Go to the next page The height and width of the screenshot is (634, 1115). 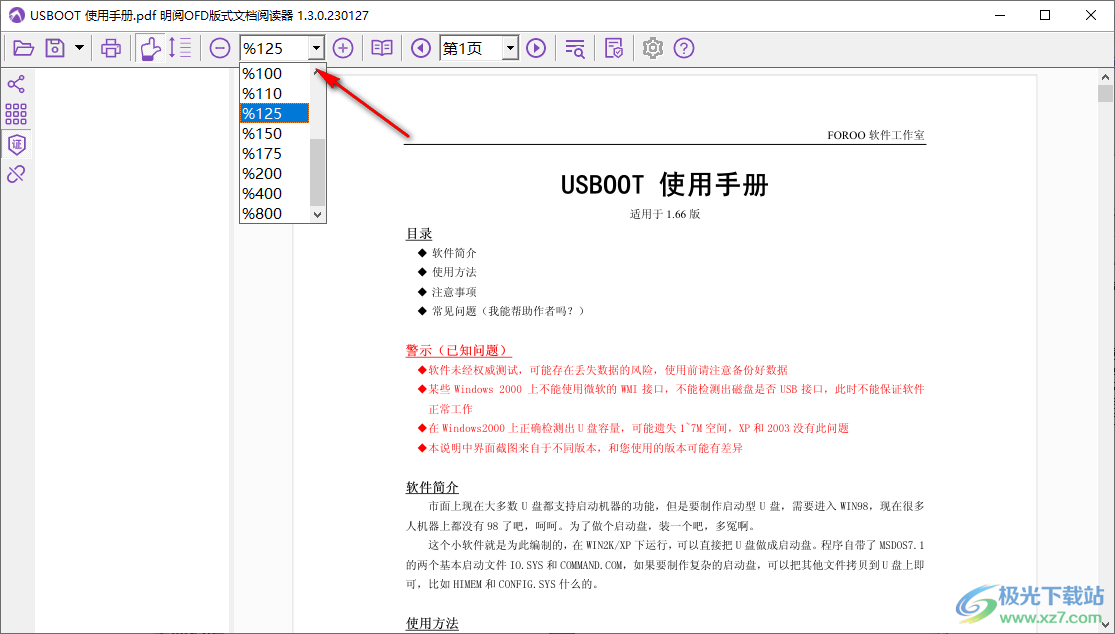(x=536, y=48)
